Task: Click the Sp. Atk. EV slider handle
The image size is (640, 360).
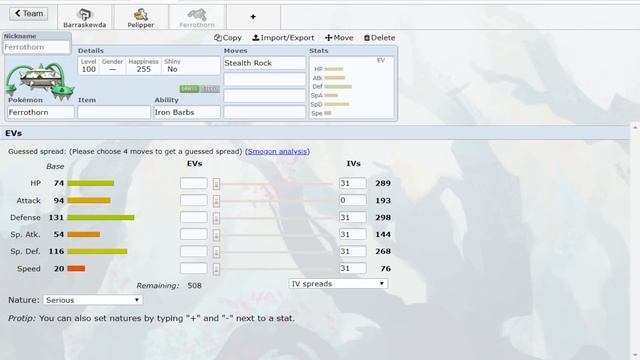Action: click(216, 235)
